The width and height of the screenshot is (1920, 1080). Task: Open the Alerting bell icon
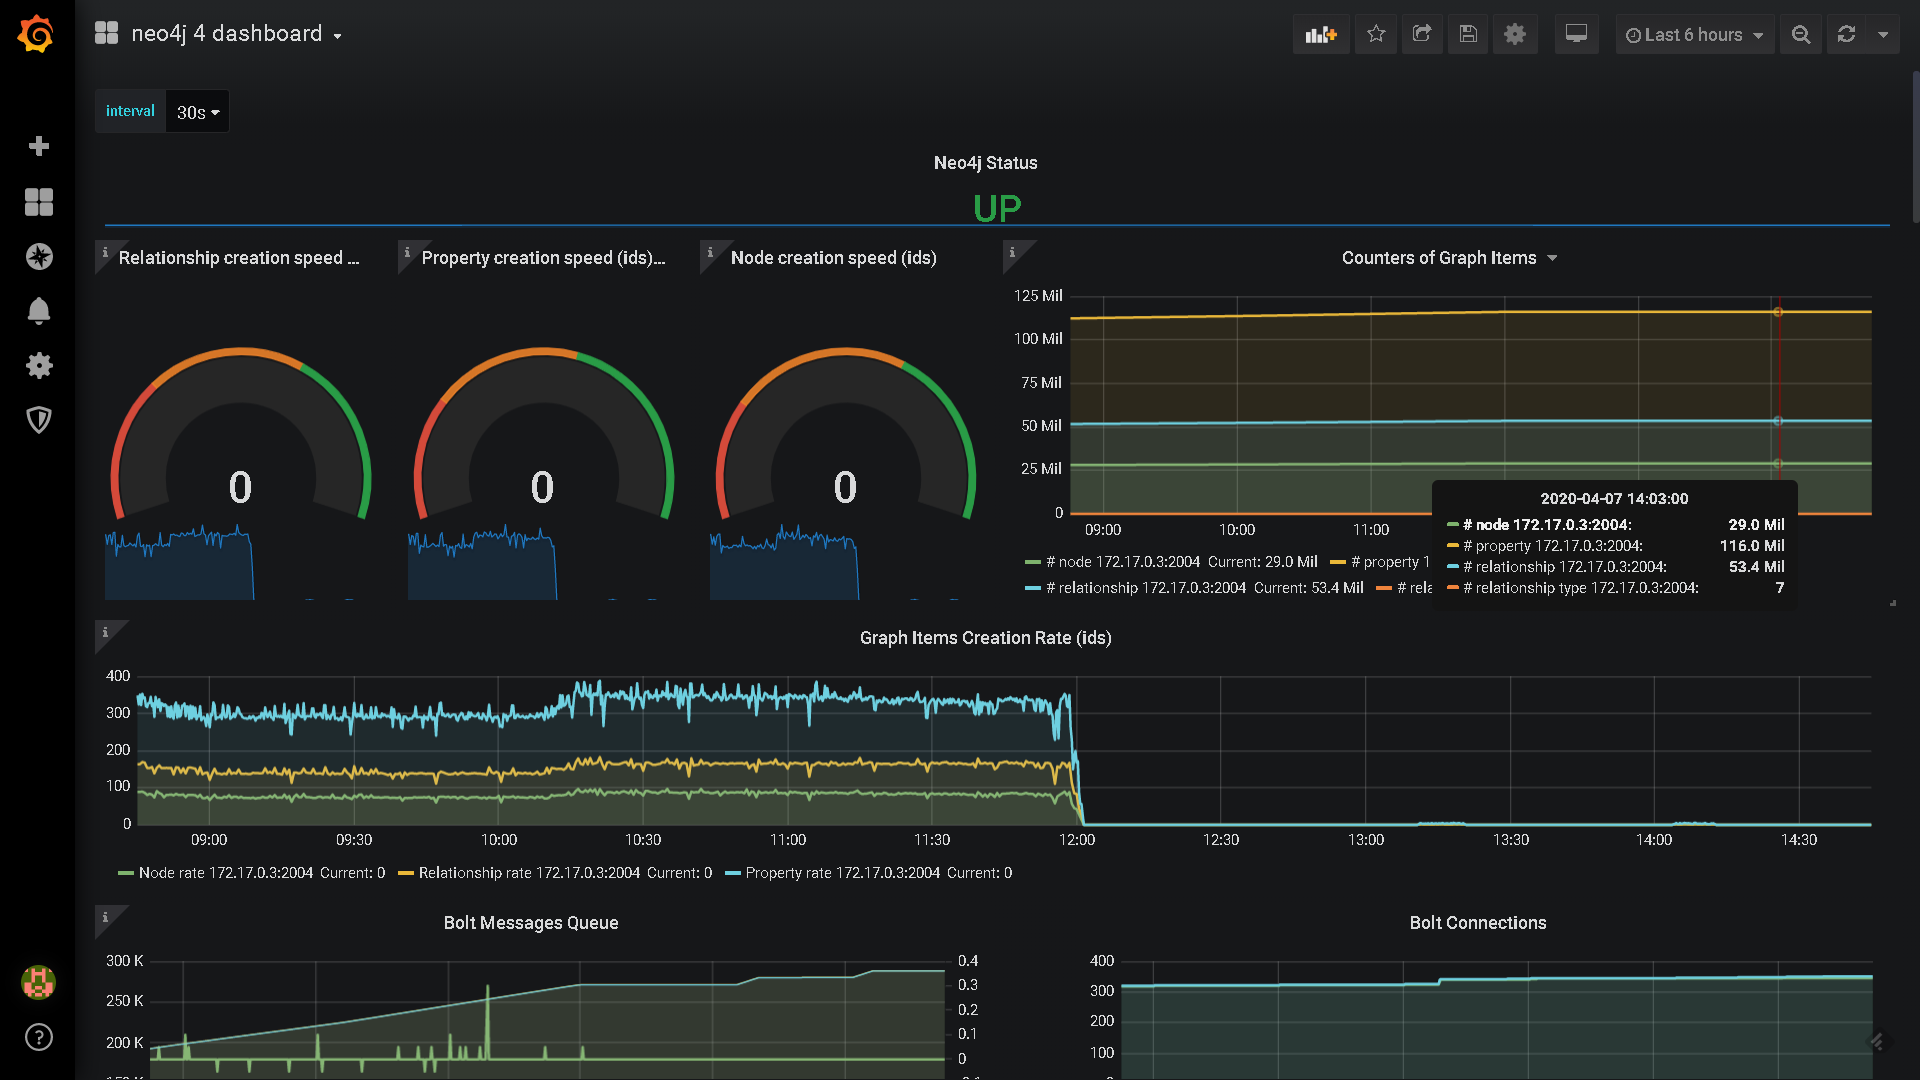(x=39, y=311)
